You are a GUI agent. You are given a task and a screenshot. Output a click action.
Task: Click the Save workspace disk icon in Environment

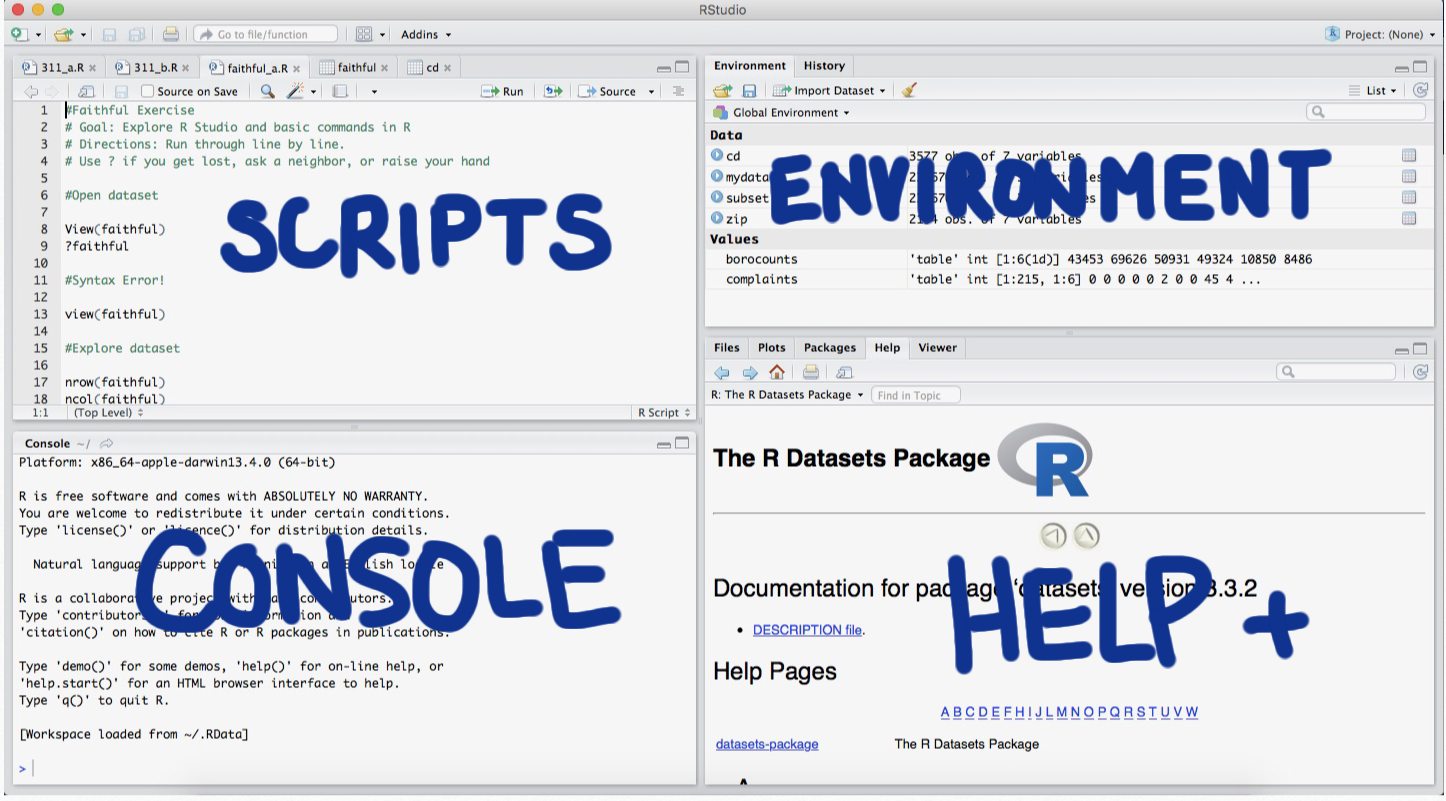[x=749, y=90]
